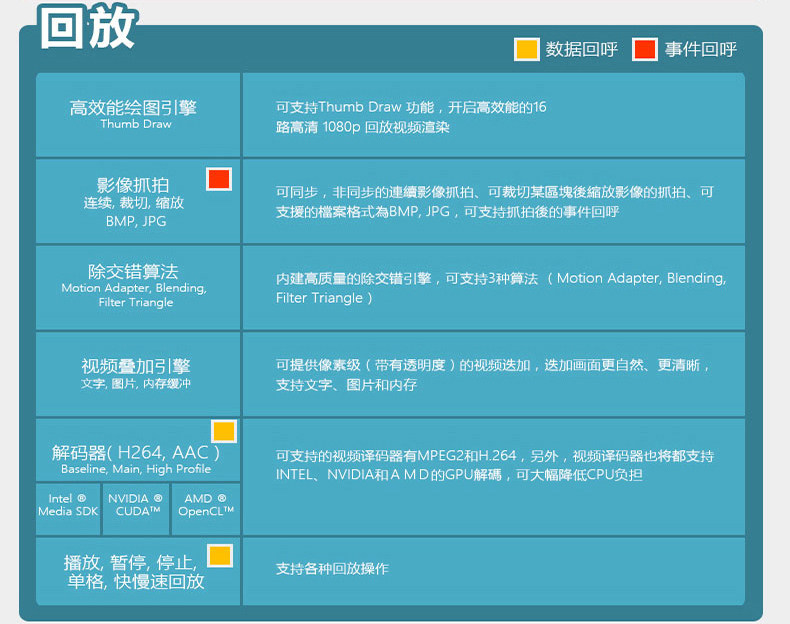790x624 pixels.
Task: Click the red 事件回呼 legend swatch
Action: [645, 49]
